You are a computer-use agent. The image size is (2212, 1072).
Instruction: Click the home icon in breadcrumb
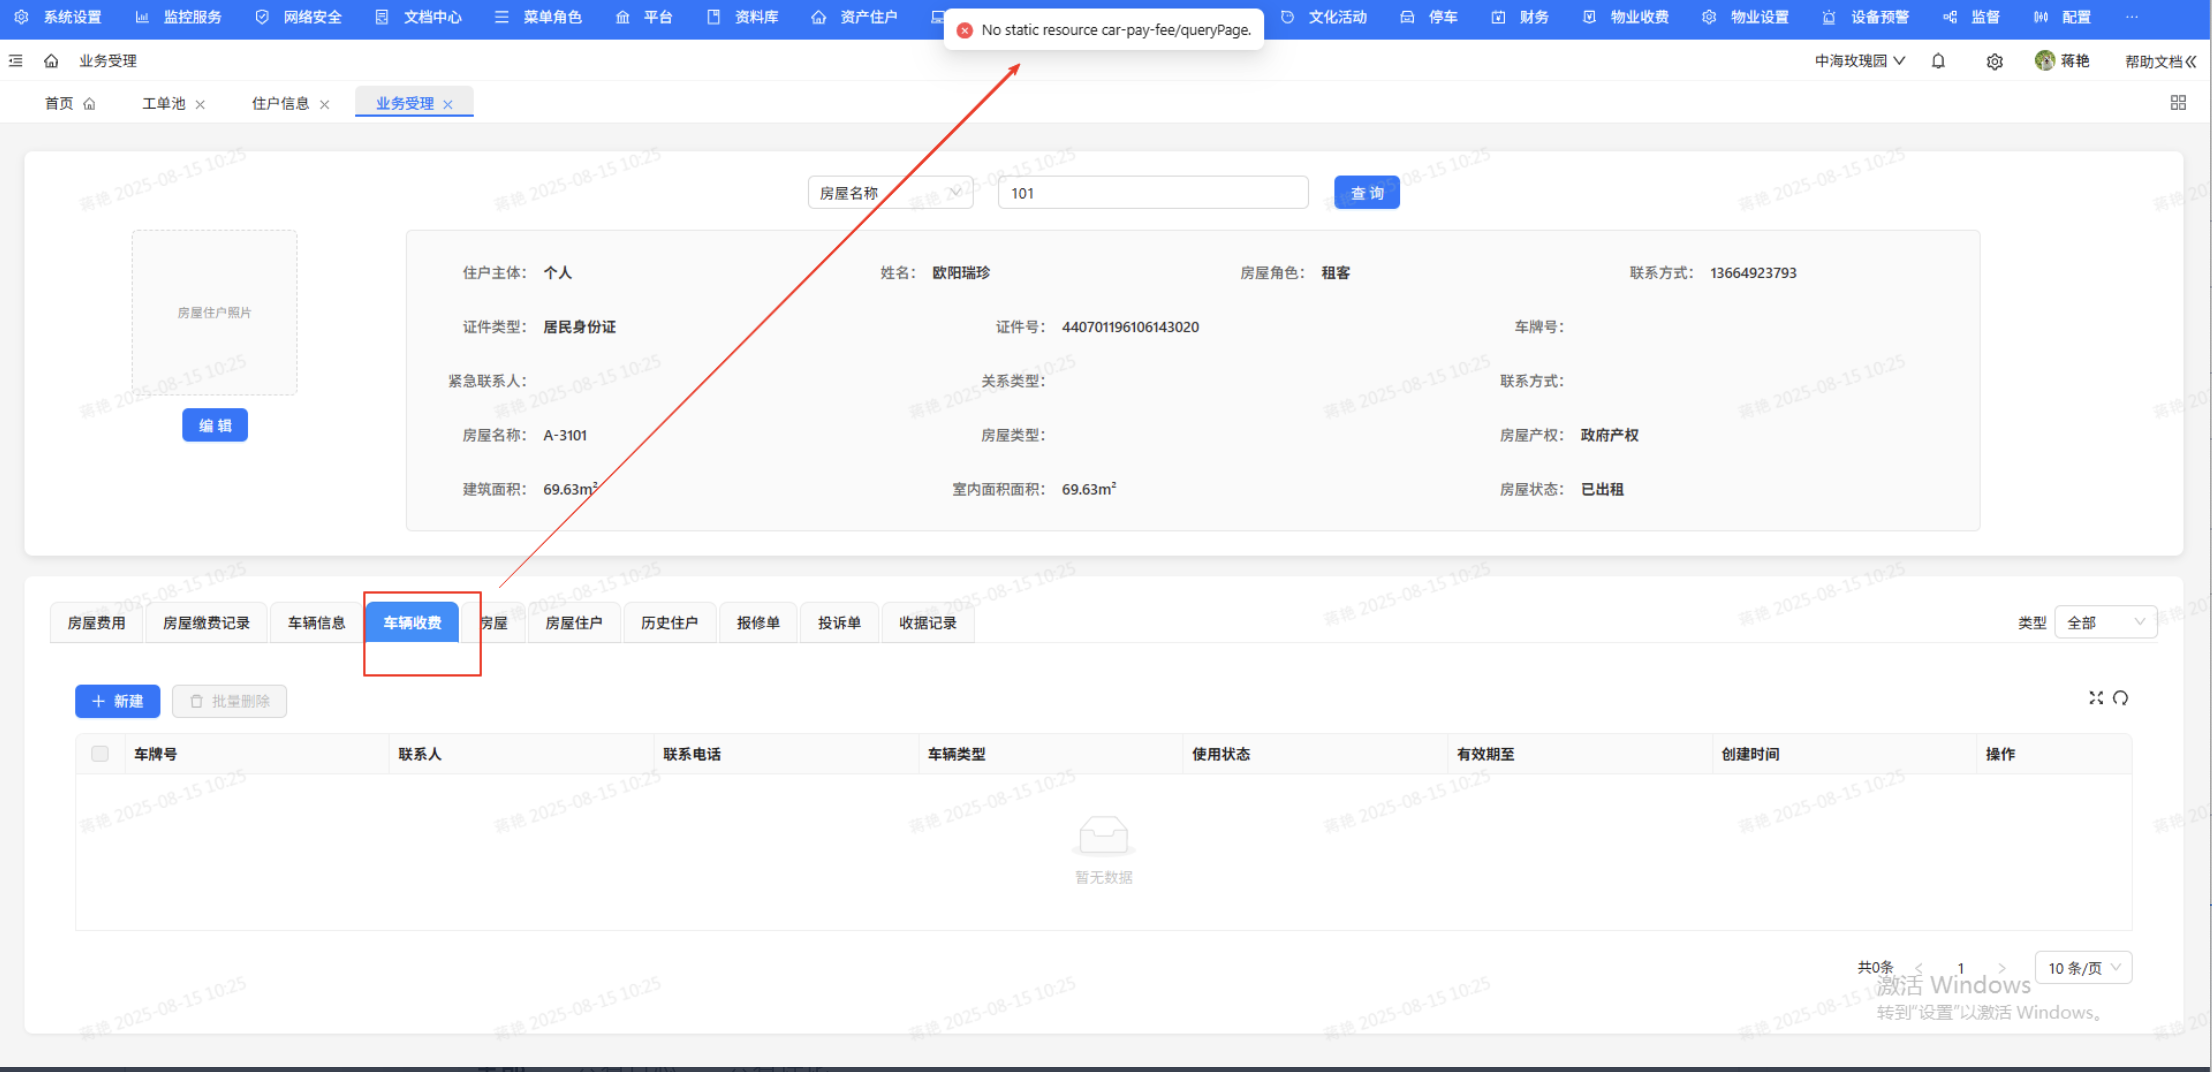(51, 61)
